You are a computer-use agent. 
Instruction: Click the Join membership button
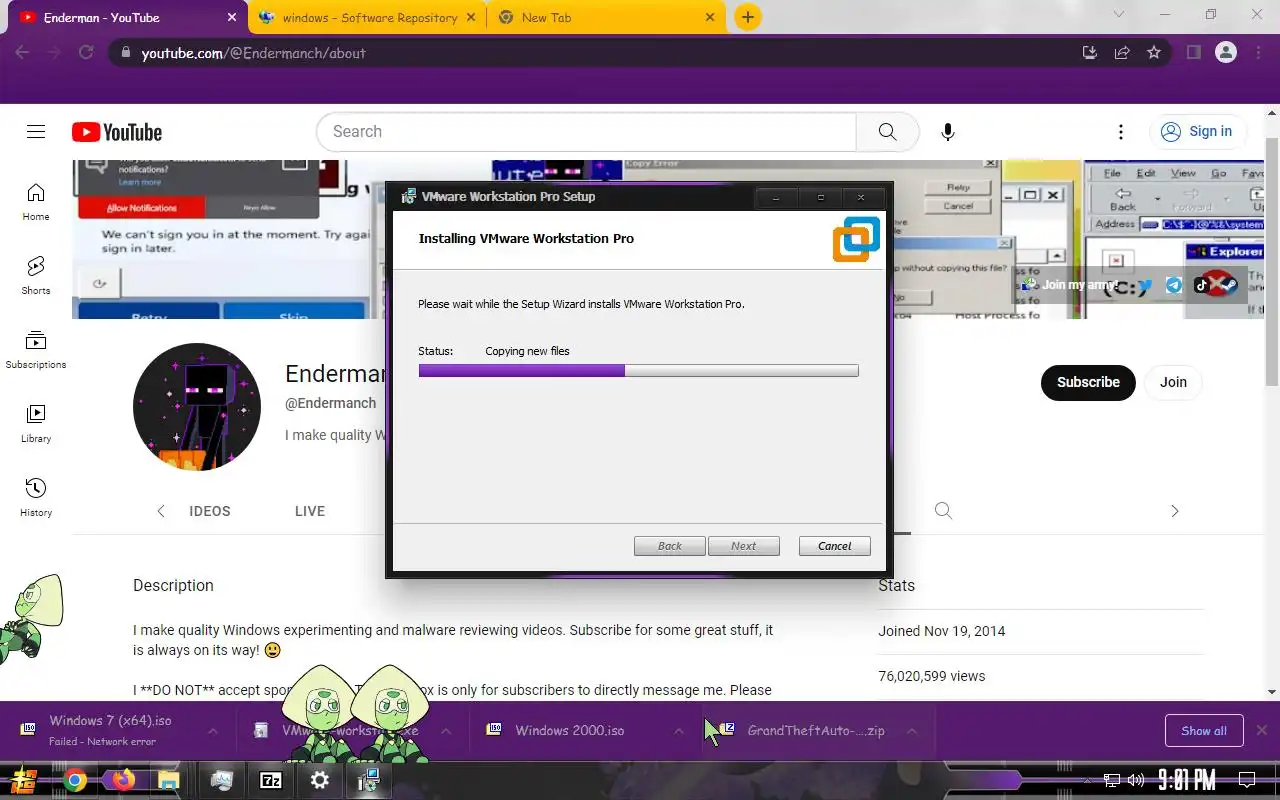tap(1173, 382)
